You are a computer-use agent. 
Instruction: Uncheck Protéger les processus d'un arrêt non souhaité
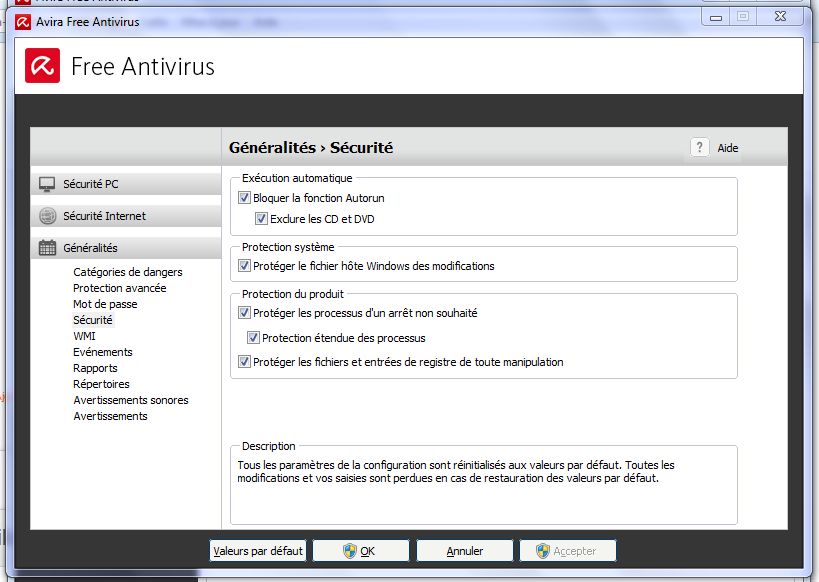click(x=245, y=313)
